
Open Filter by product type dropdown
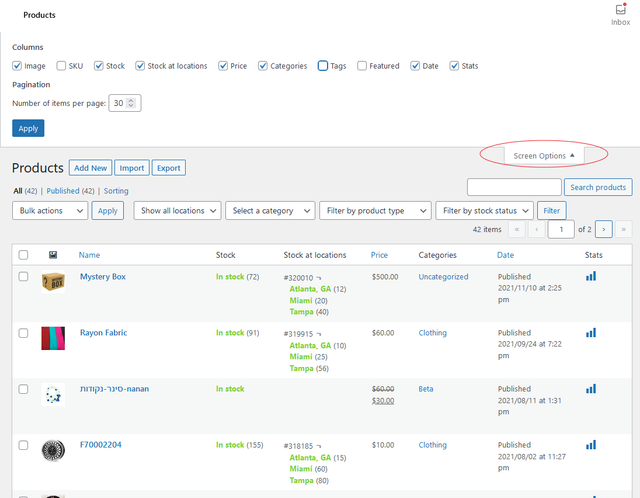click(376, 211)
